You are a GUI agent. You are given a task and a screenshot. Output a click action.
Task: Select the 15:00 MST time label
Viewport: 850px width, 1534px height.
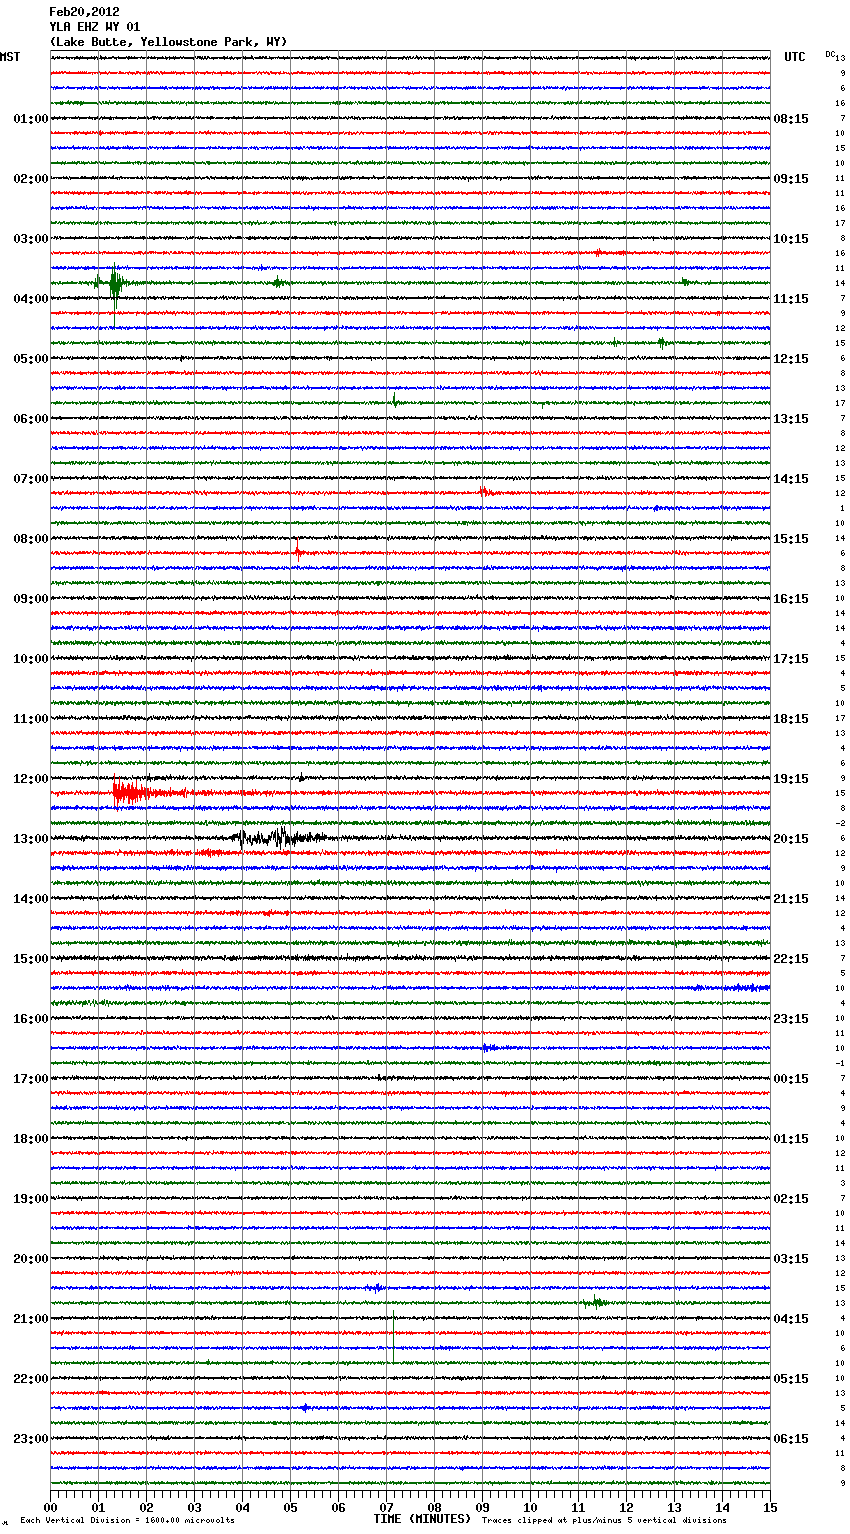(31, 959)
